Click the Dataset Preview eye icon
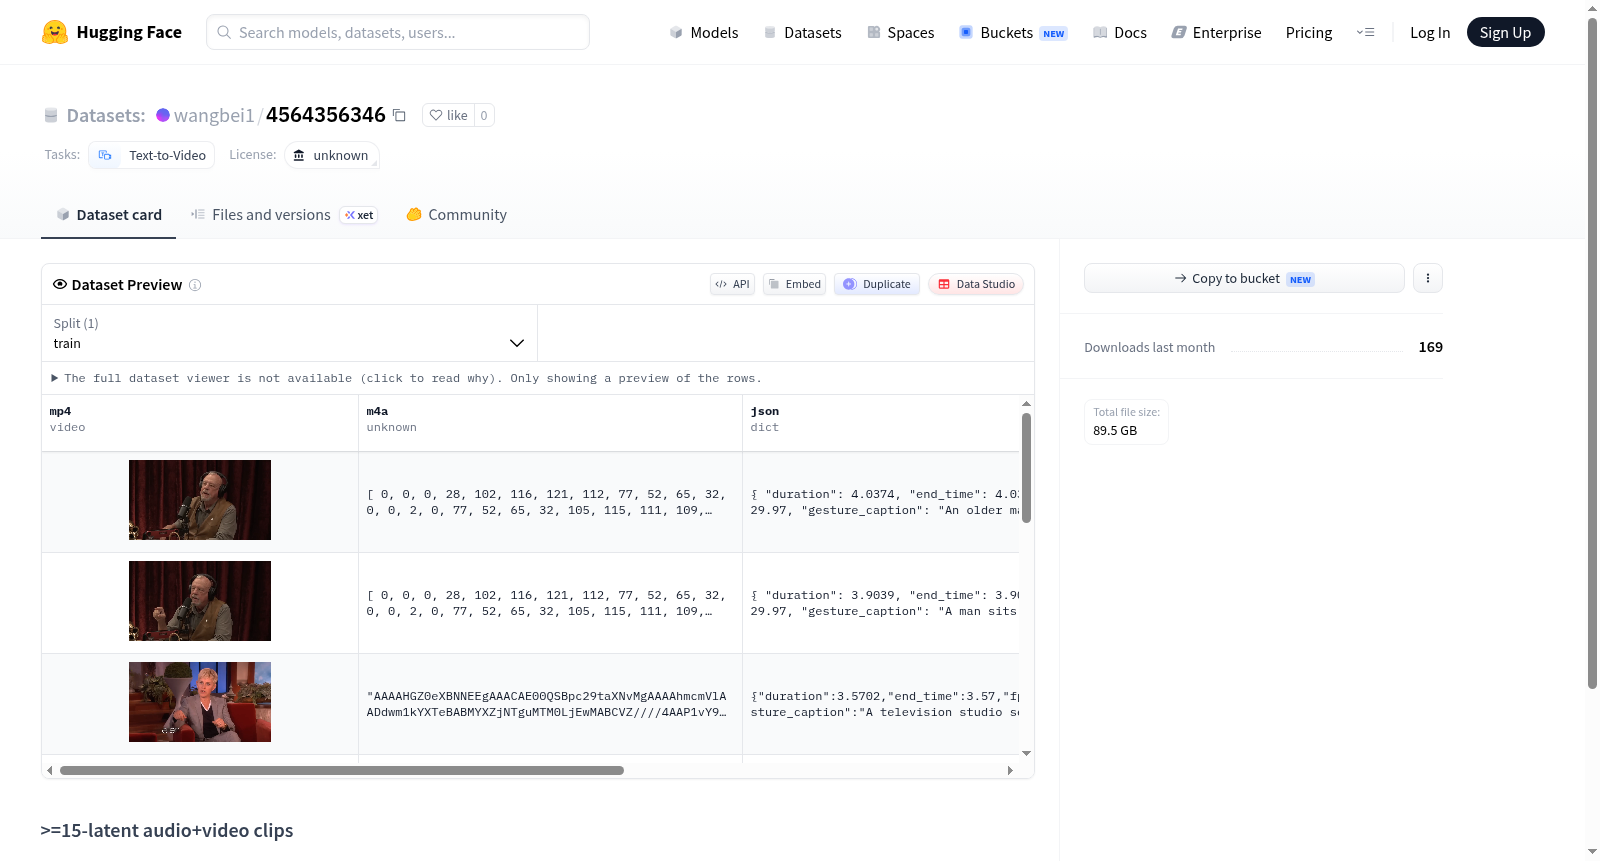Image resolution: width=1600 pixels, height=861 pixels. tap(60, 284)
